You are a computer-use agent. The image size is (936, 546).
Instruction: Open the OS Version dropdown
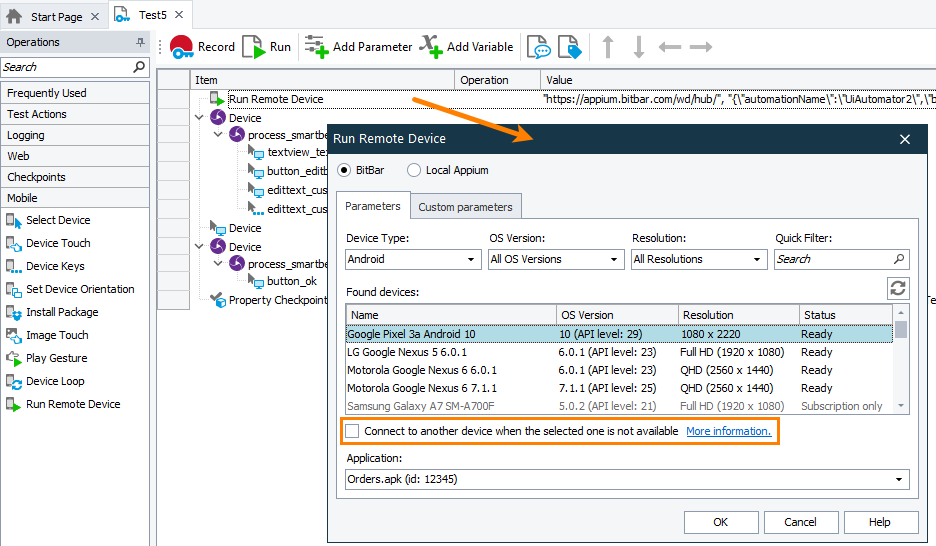pyautogui.click(x=556, y=259)
